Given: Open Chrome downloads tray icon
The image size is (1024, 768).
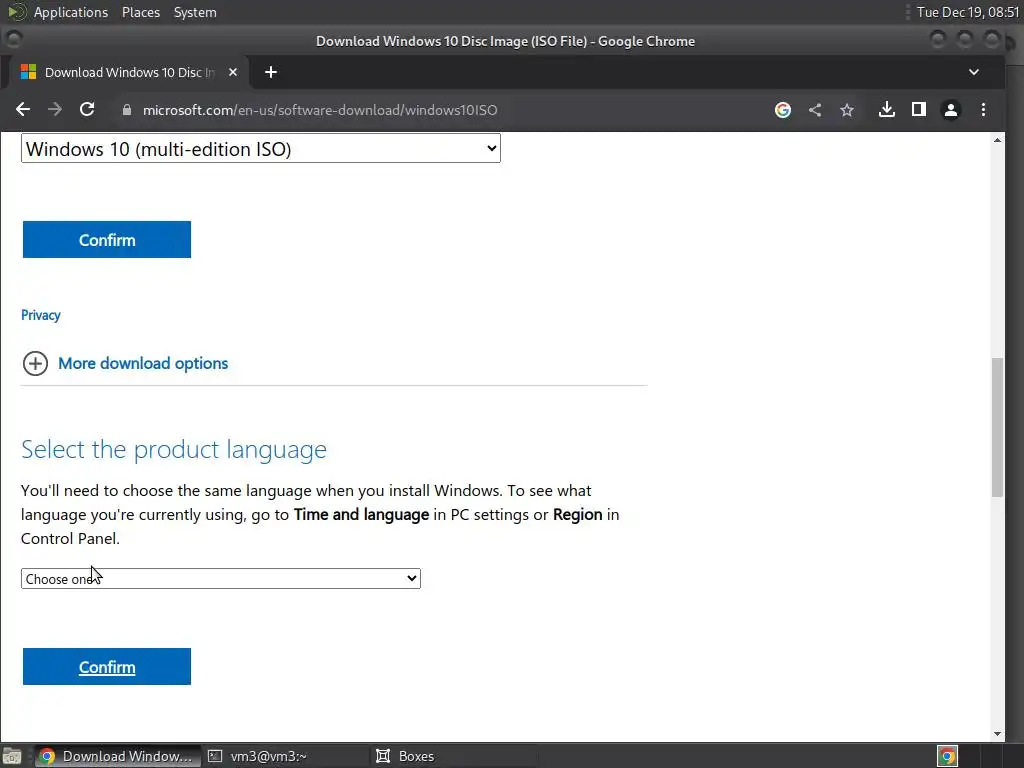Looking at the screenshot, I should pos(886,110).
